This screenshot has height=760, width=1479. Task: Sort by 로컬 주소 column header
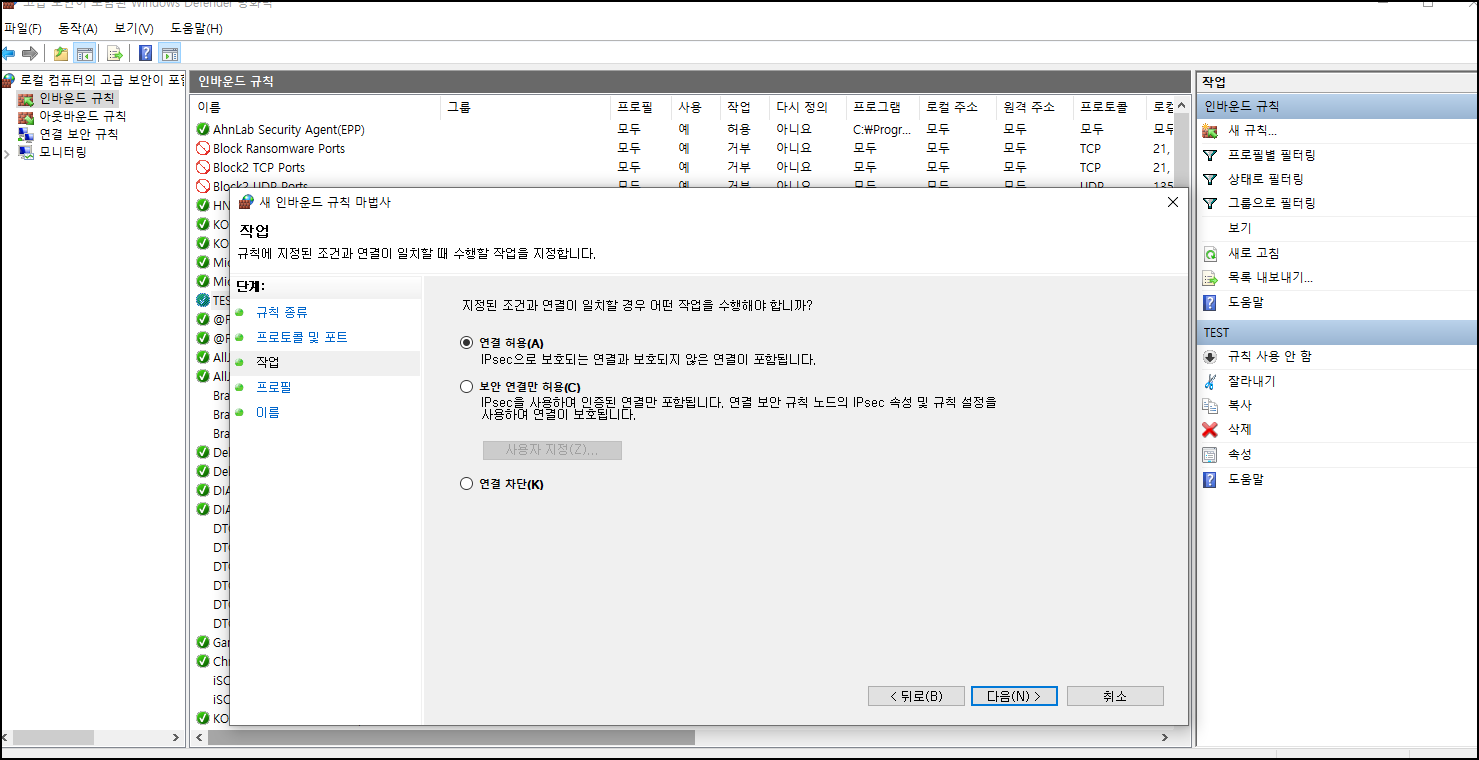[958, 107]
